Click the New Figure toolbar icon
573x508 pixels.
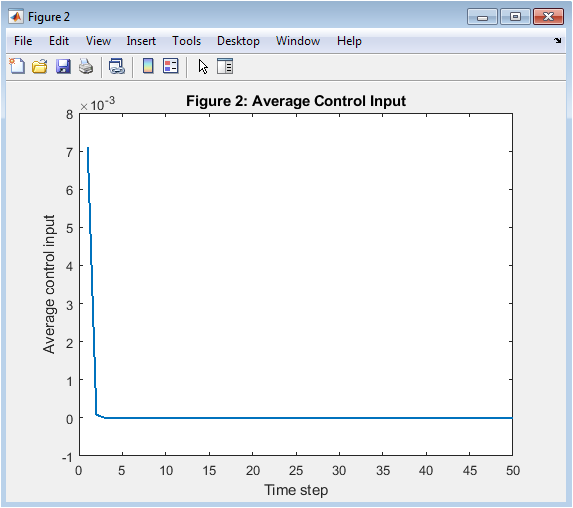coord(17,67)
